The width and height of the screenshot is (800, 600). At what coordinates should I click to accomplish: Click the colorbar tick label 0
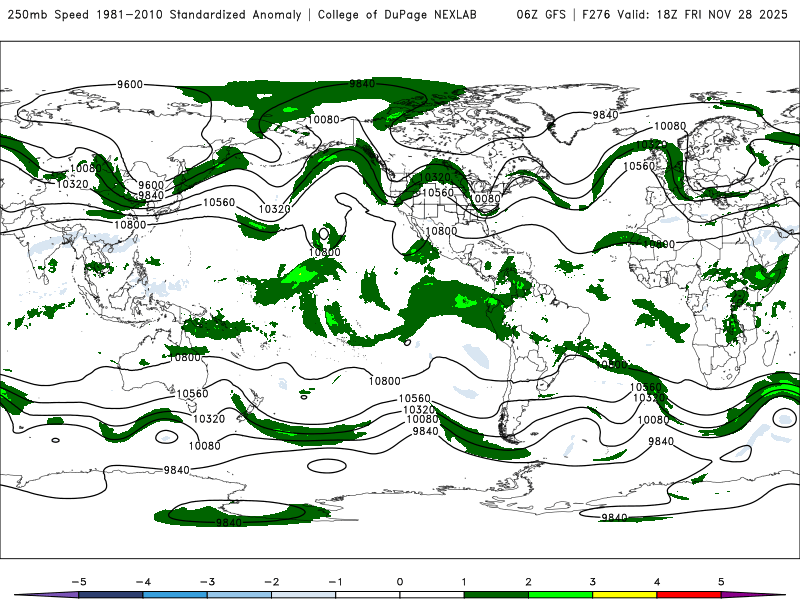click(x=399, y=582)
